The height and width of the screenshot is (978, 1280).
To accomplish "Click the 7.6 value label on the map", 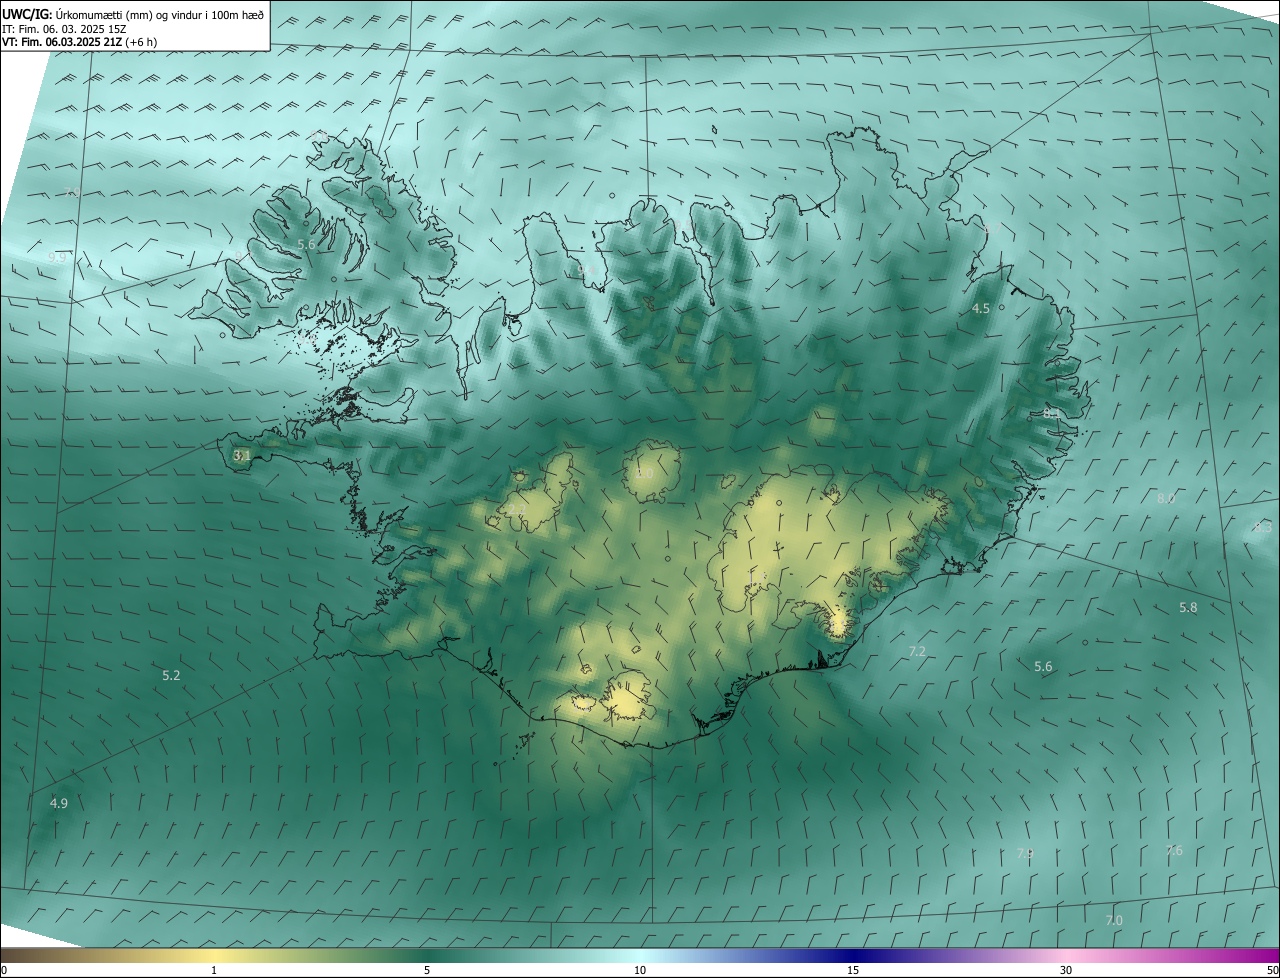I will (x=1174, y=851).
